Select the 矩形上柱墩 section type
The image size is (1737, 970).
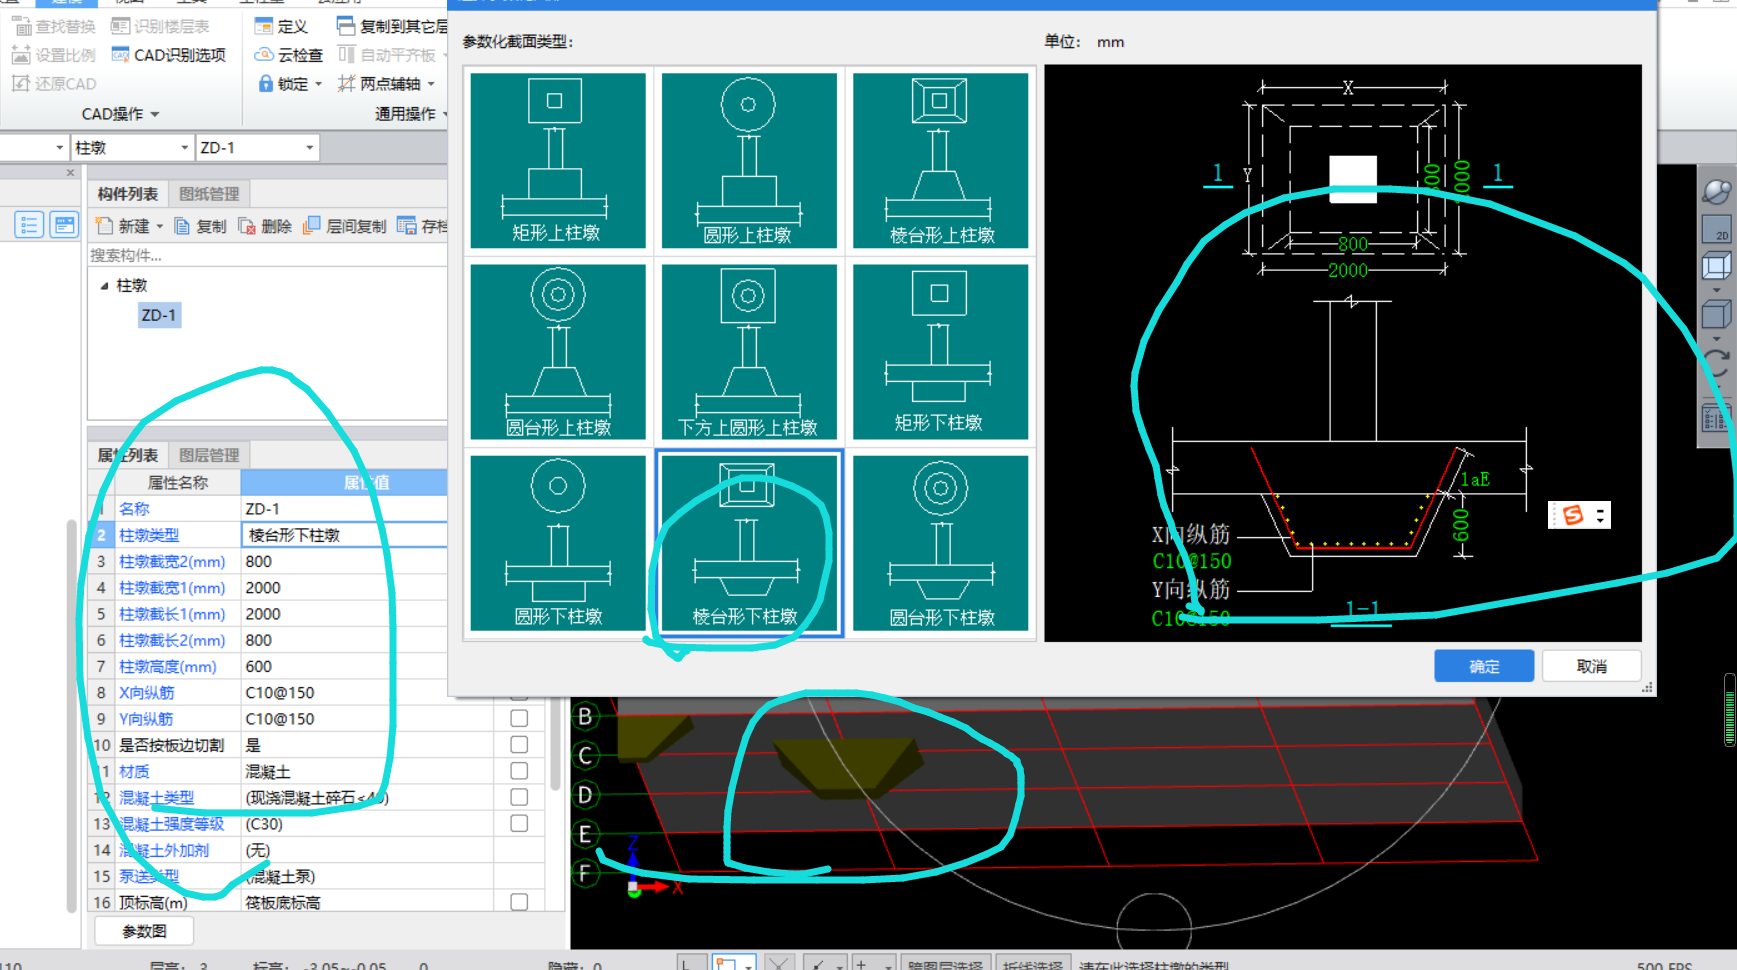click(557, 160)
